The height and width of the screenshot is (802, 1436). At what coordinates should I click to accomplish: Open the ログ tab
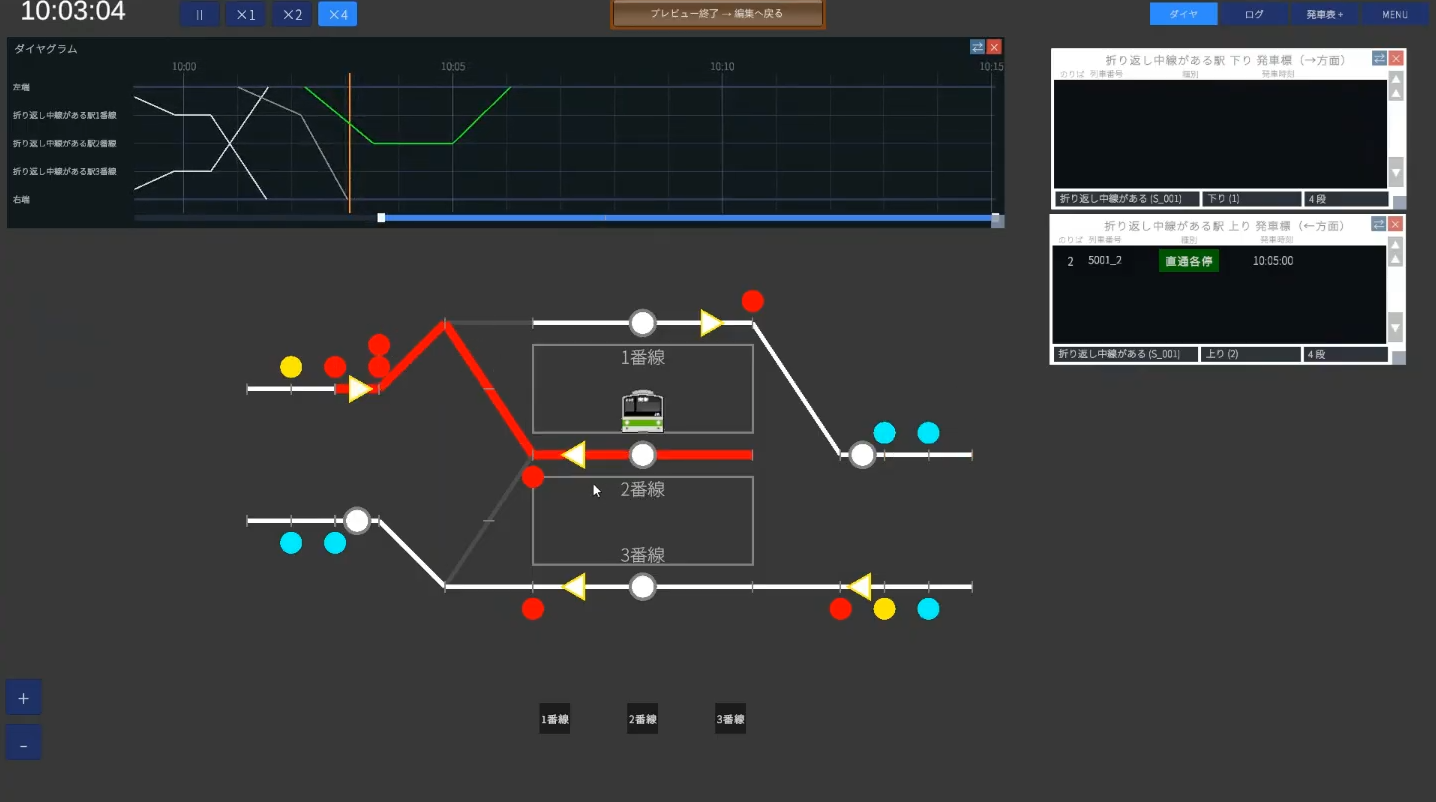coord(1254,14)
